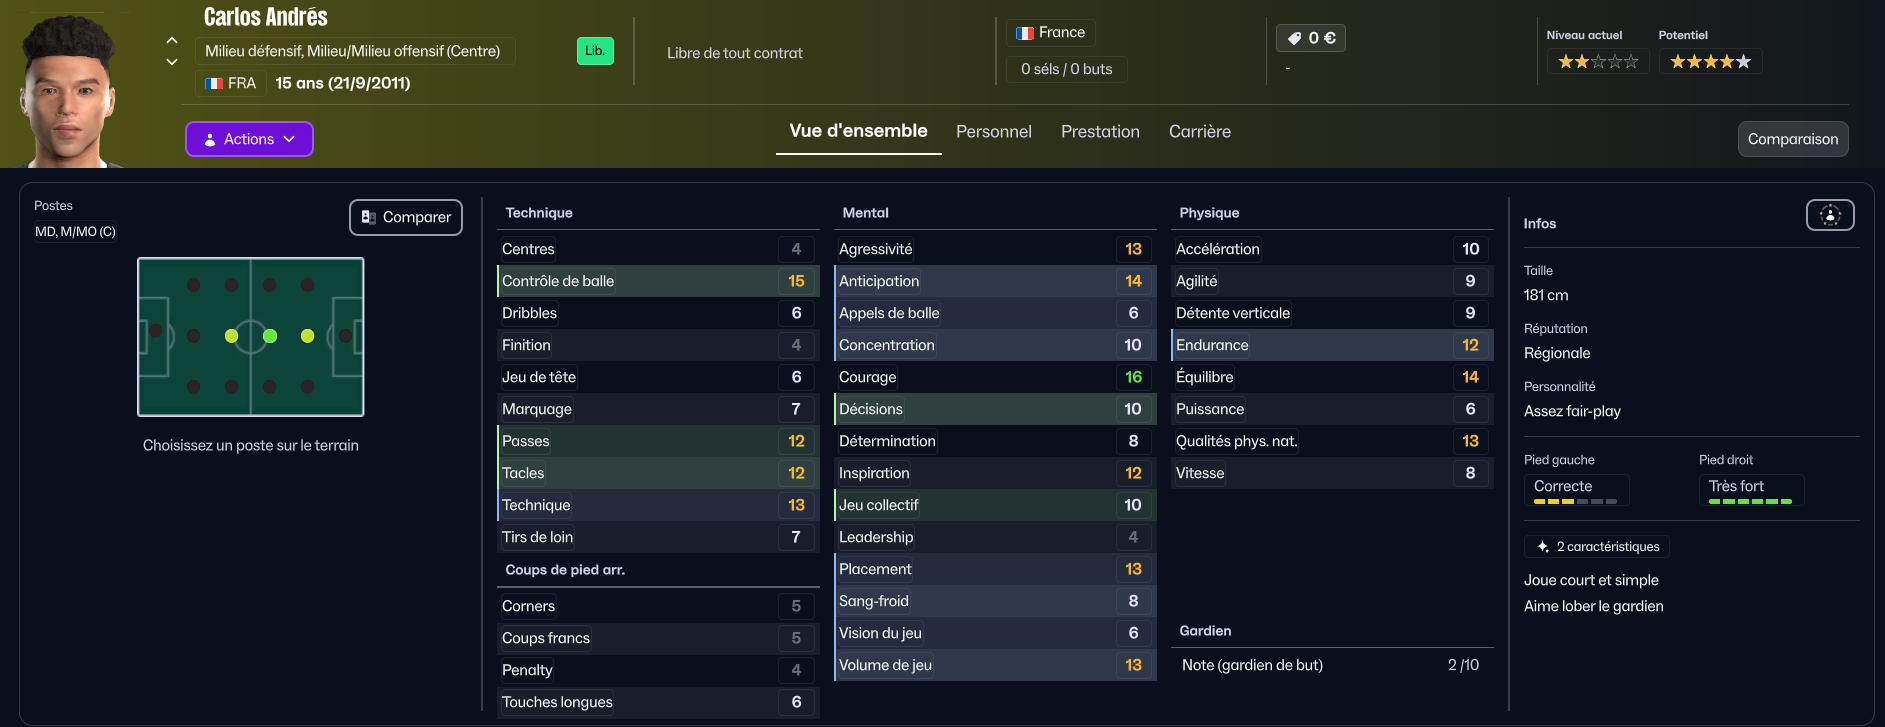Switch to the Personnel tab
The image size is (1885, 727).
[x=993, y=132]
